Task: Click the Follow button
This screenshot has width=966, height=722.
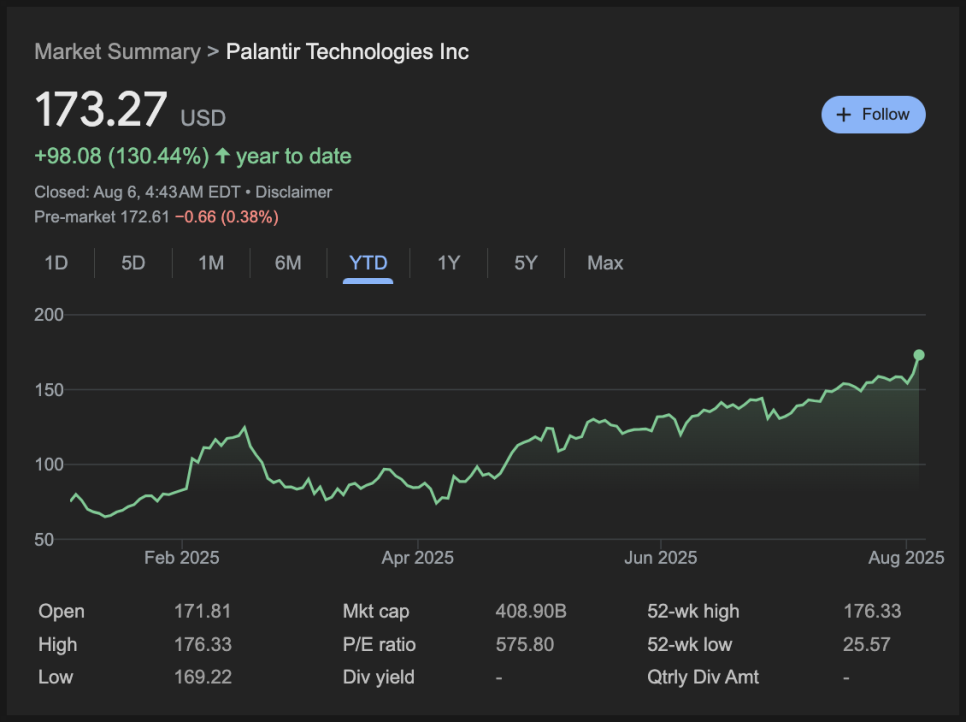Action: coord(873,115)
